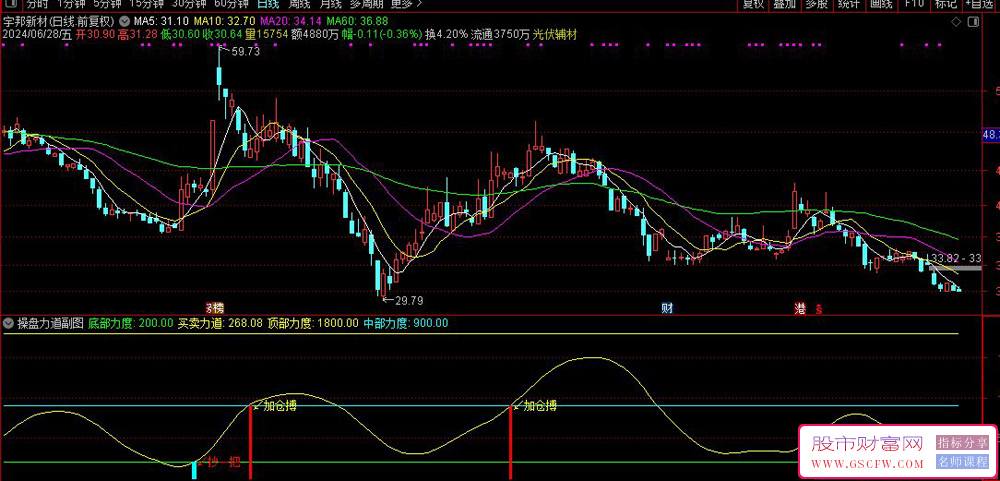This screenshot has width=1000, height=481.
Task: Switch to the 日线 daily period tab
Action: pos(268,4)
